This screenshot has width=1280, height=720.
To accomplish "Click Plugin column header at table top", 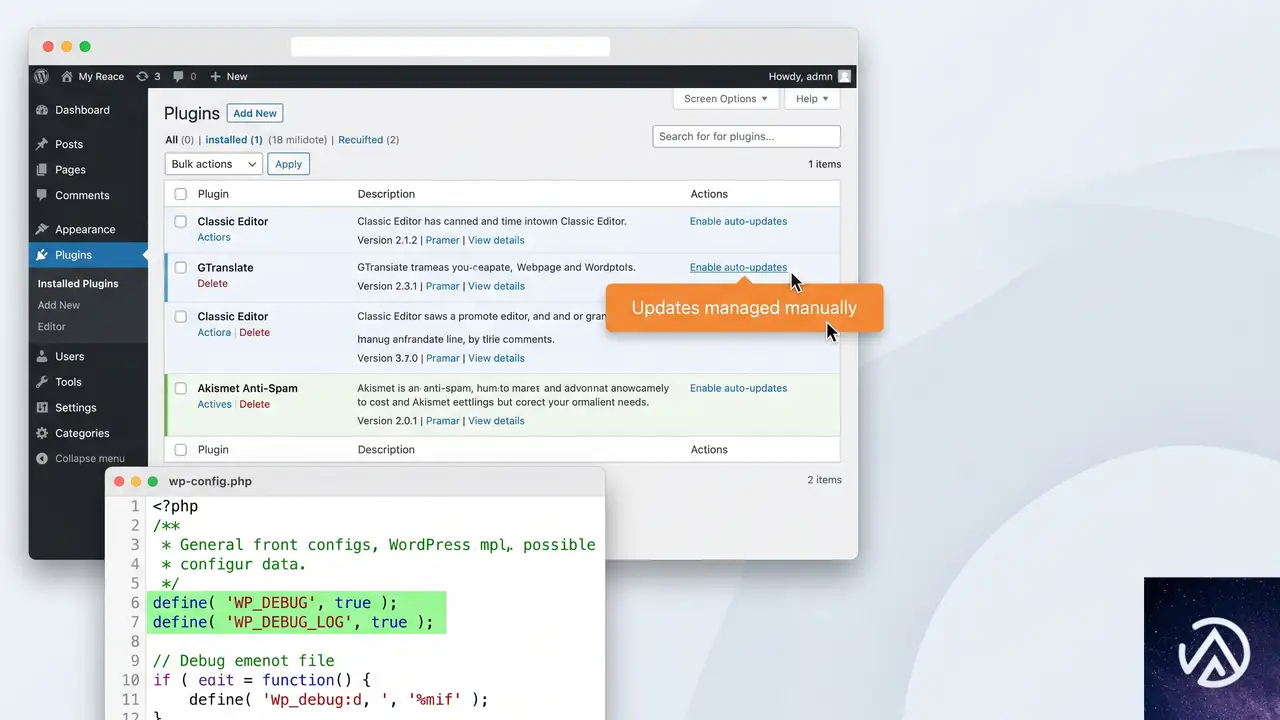I will 213,194.
